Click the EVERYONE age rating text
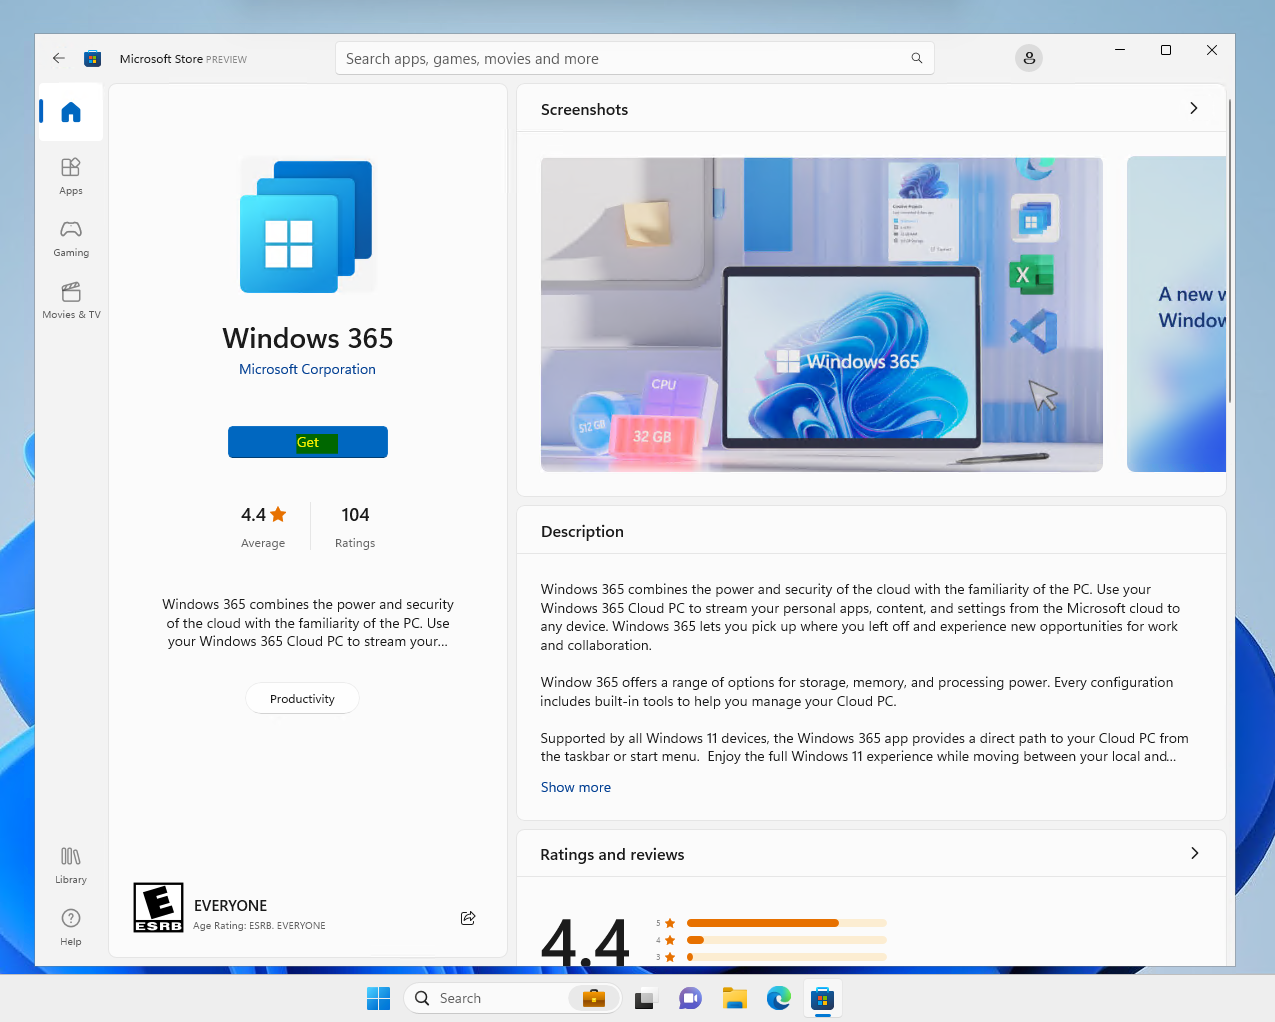This screenshot has width=1275, height=1022. click(x=230, y=906)
